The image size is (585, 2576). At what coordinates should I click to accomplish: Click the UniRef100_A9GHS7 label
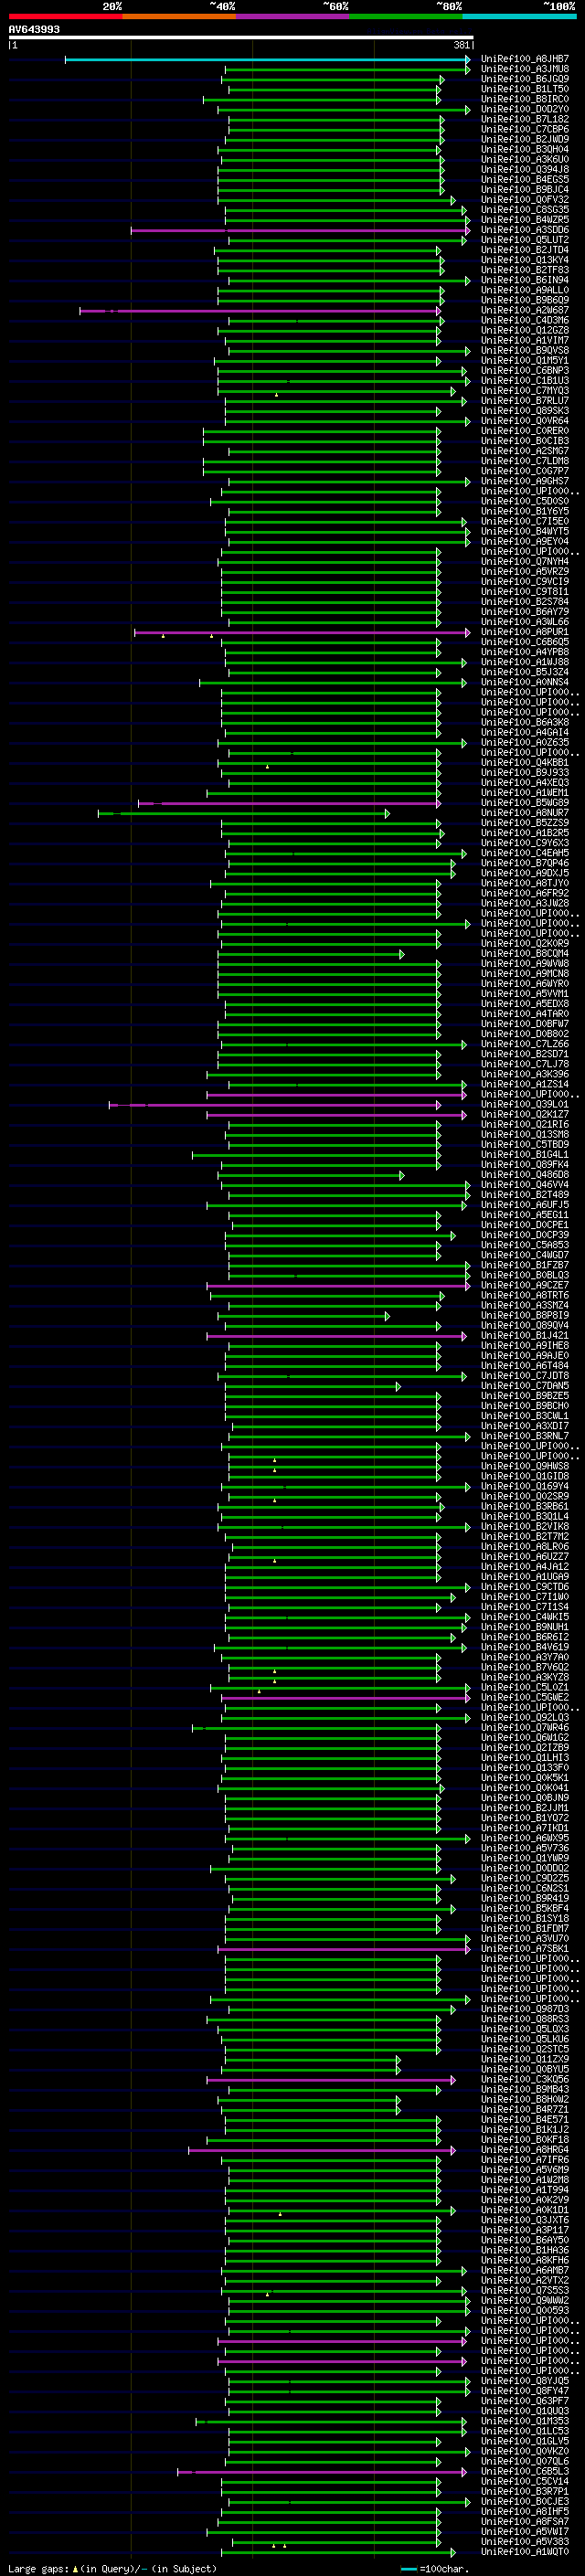[525, 481]
